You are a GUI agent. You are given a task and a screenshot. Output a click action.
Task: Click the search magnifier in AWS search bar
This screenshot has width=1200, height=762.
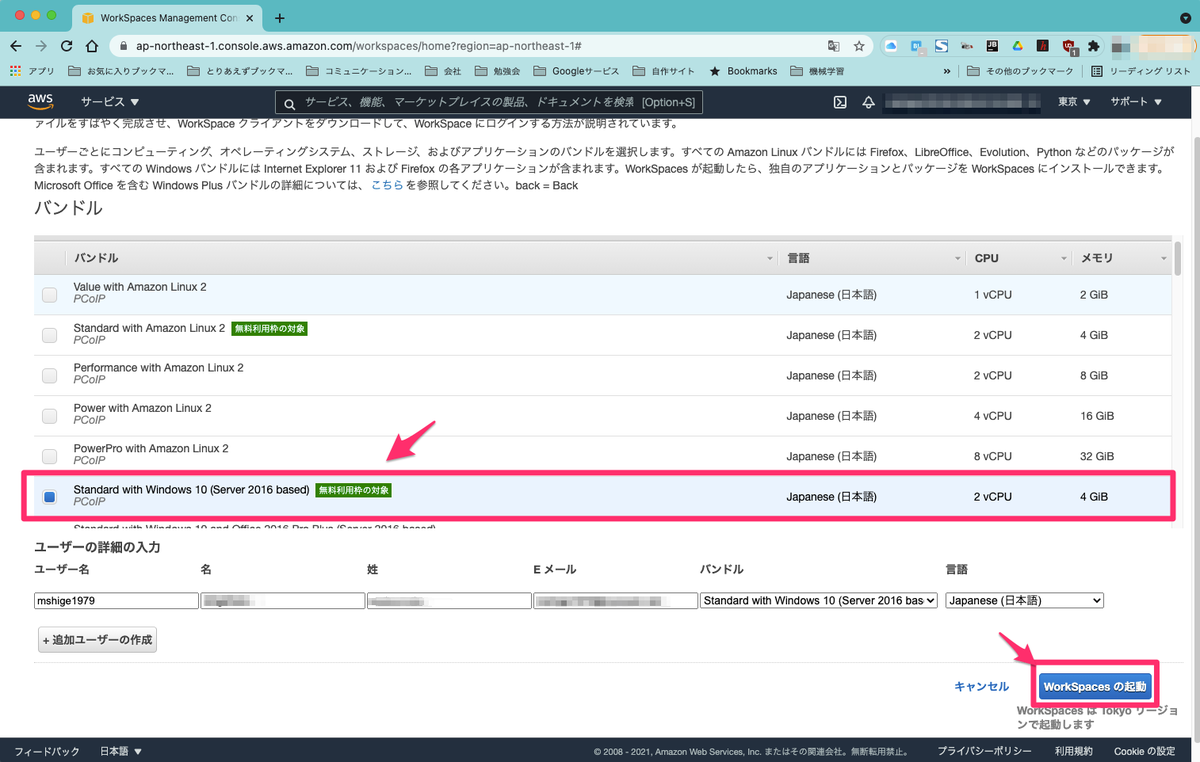(x=290, y=103)
